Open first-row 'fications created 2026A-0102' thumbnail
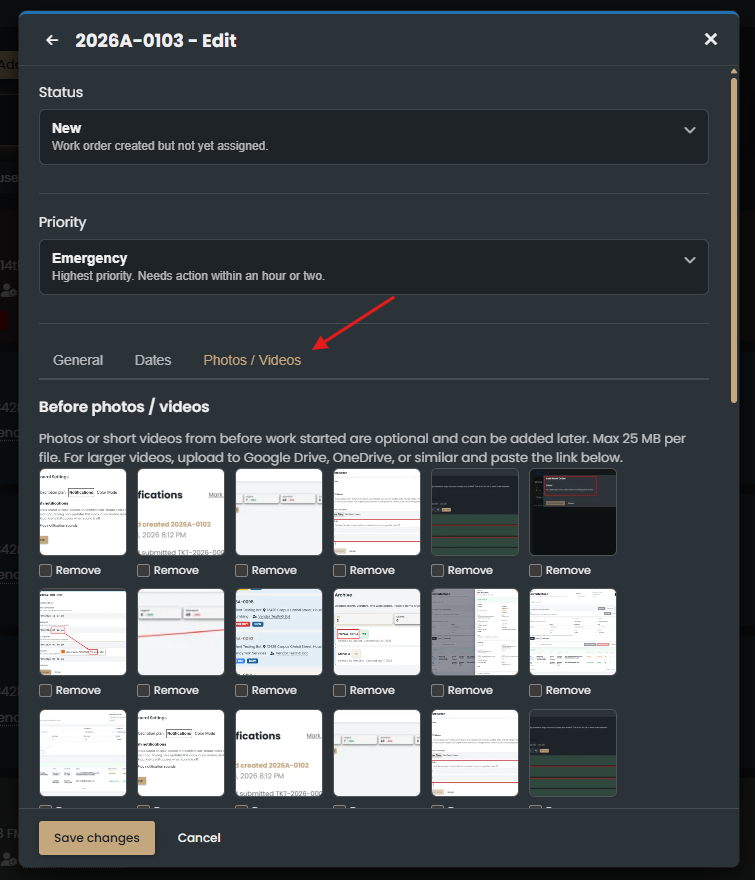The height and width of the screenshot is (880, 755). (x=181, y=512)
